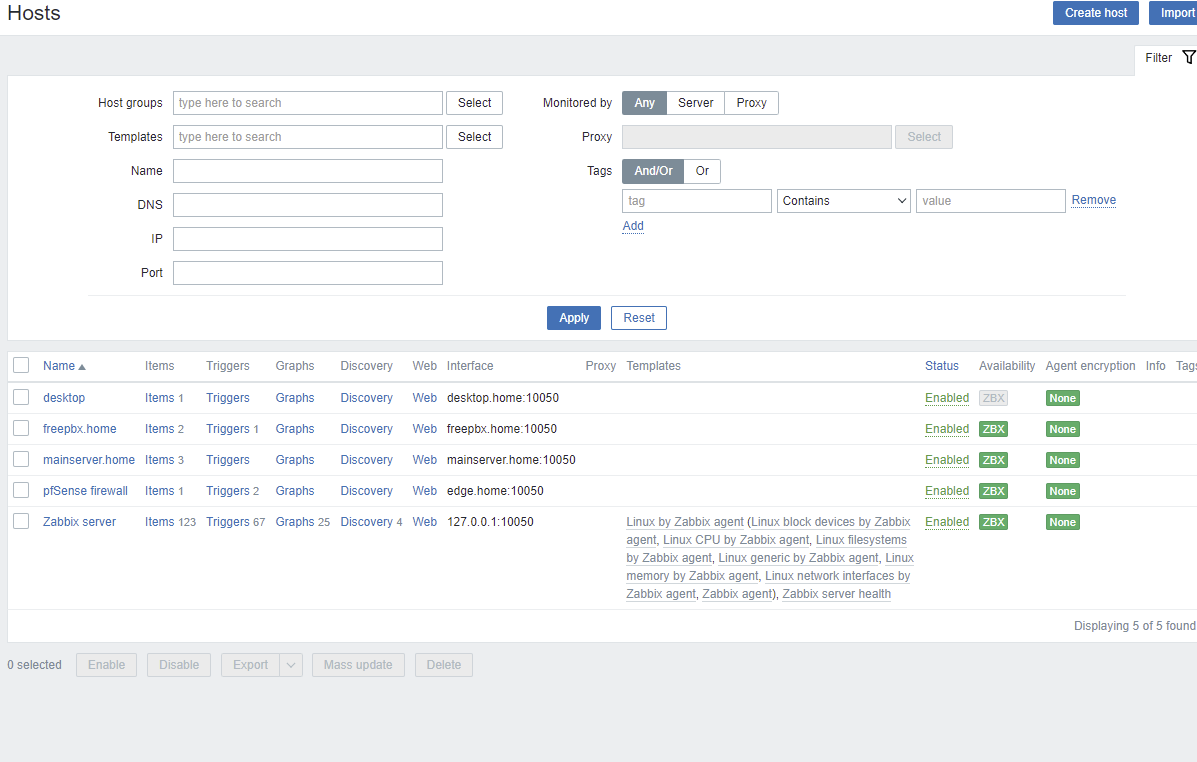The height and width of the screenshot is (762, 1197).
Task: Click ZBX availability badge for Zabbix server
Action: click(x=993, y=522)
